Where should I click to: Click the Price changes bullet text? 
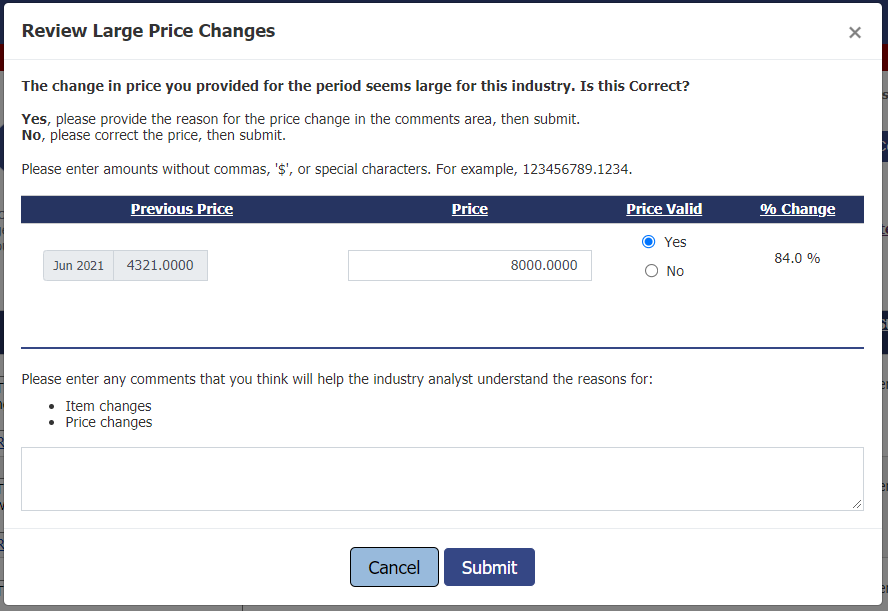(109, 422)
